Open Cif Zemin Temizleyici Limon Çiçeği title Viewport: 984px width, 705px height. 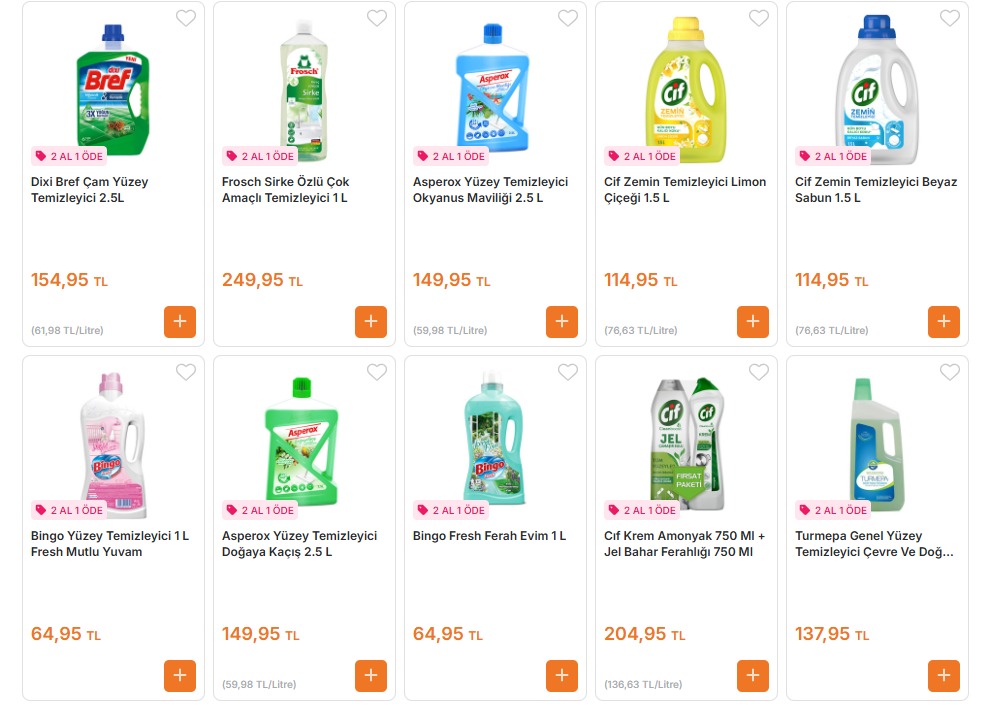[685, 190]
